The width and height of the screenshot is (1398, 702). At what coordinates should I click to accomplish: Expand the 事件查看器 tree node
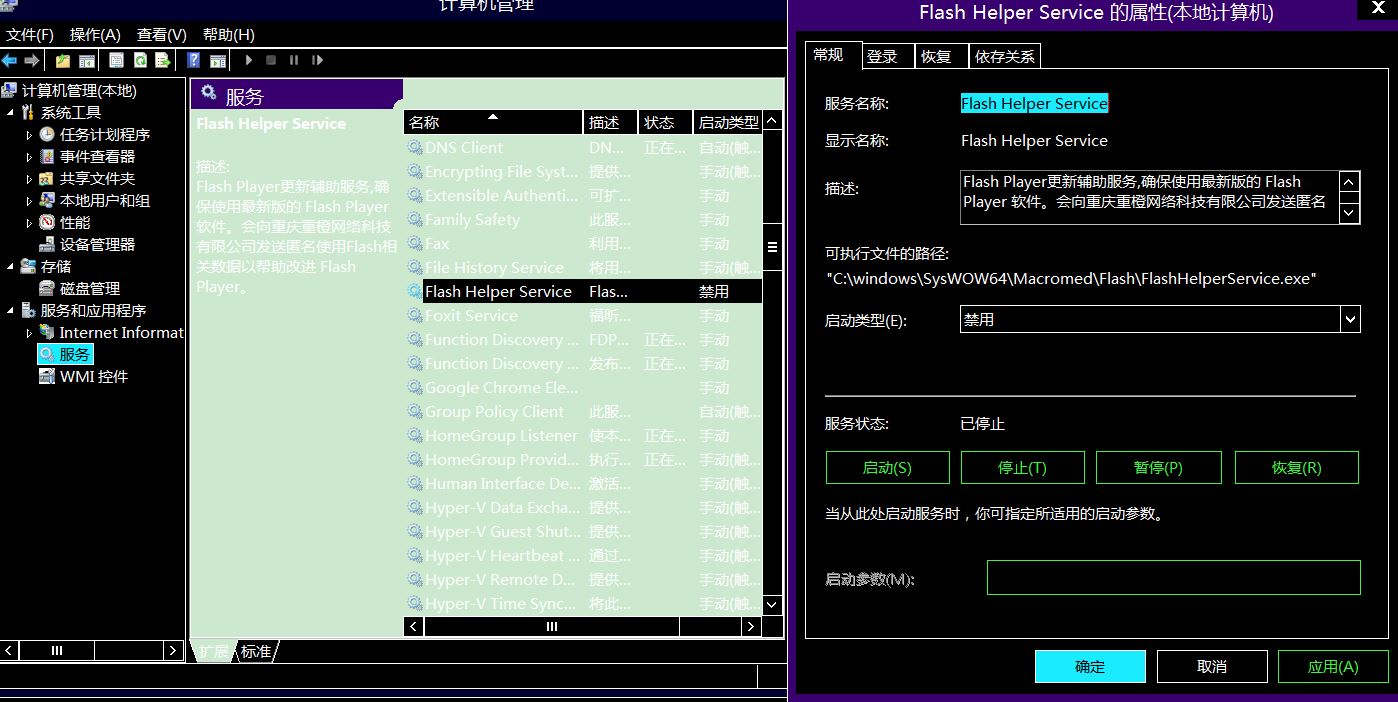pyautogui.click(x=29, y=156)
